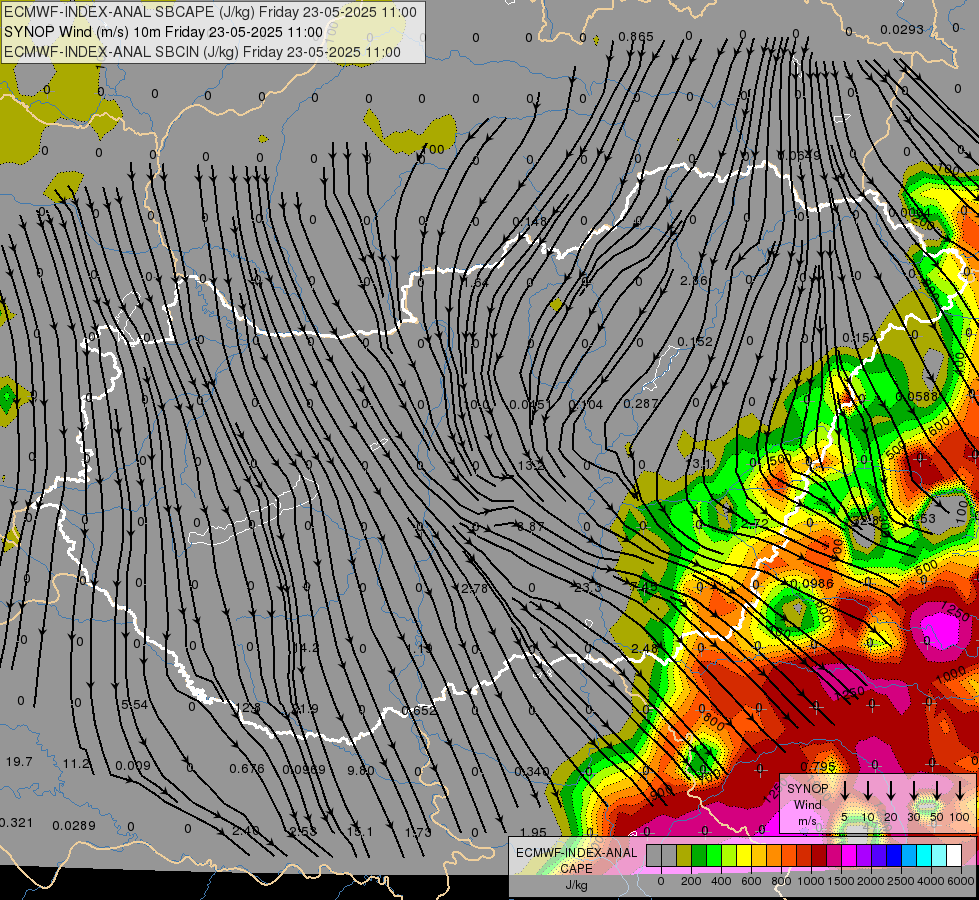The image size is (979, 900).
Task: Click the 0.287 value on the map
Action: 641,404
